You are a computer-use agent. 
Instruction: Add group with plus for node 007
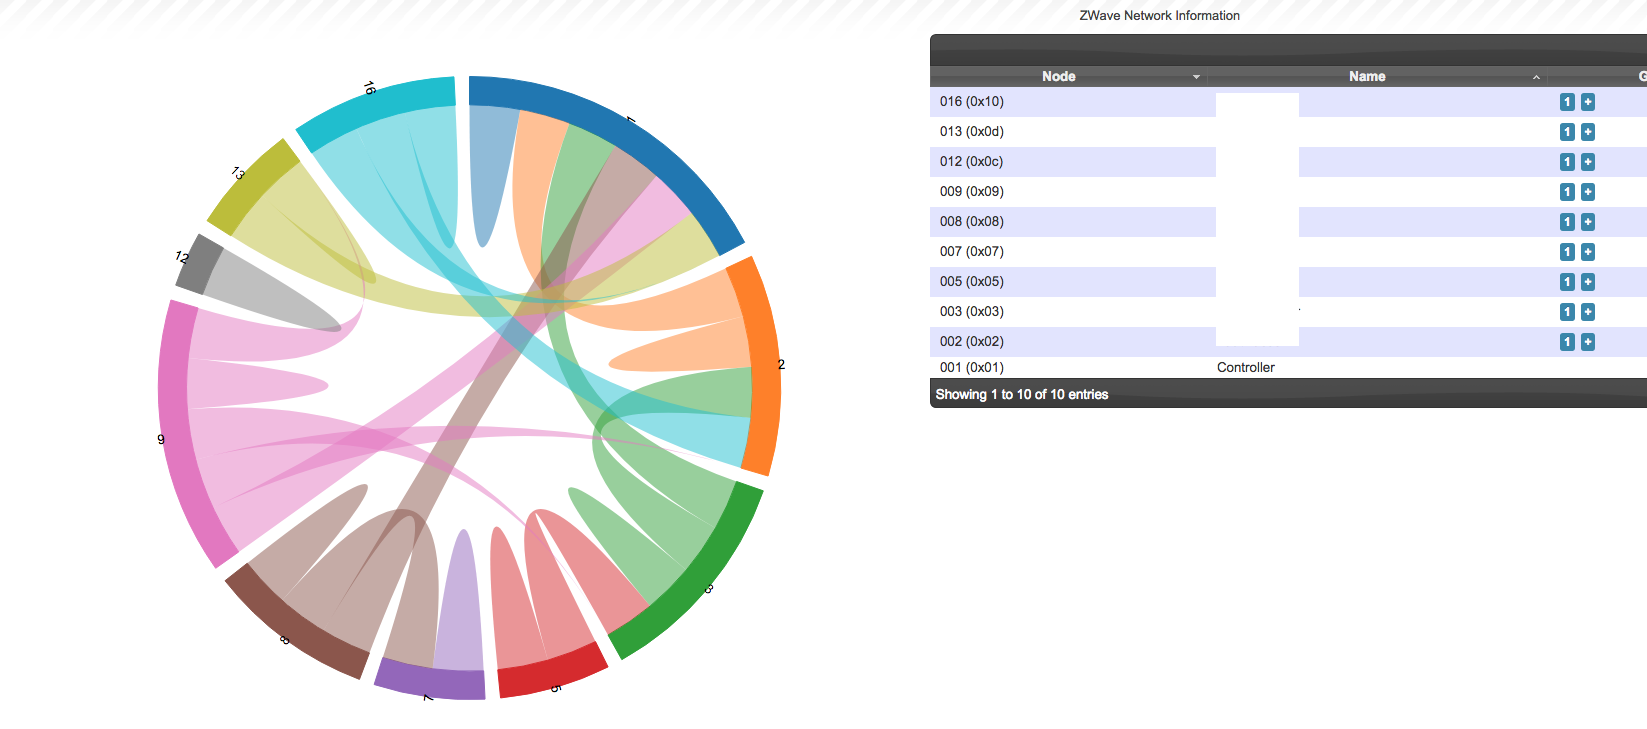tap(1587, 252)
